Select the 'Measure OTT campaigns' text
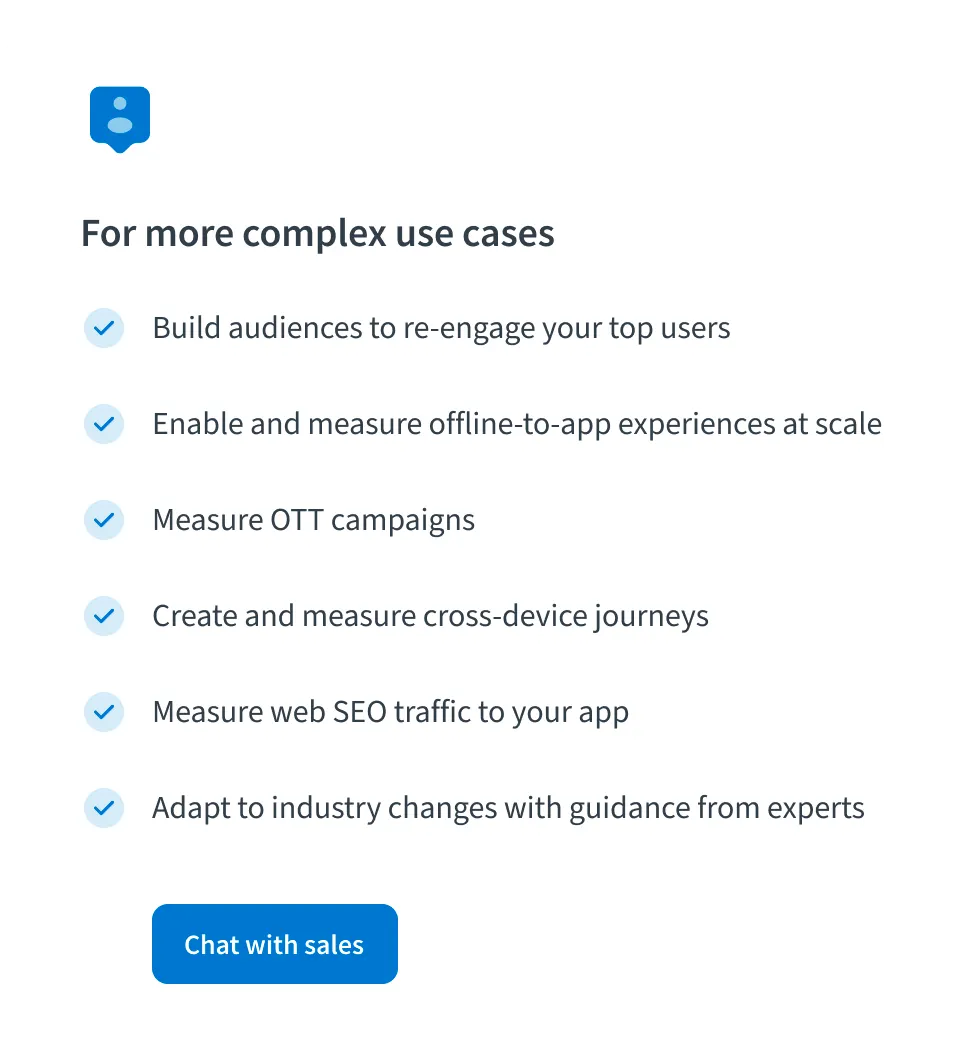The height and width of the screenshot is (1064, 964). click(313, 520)
